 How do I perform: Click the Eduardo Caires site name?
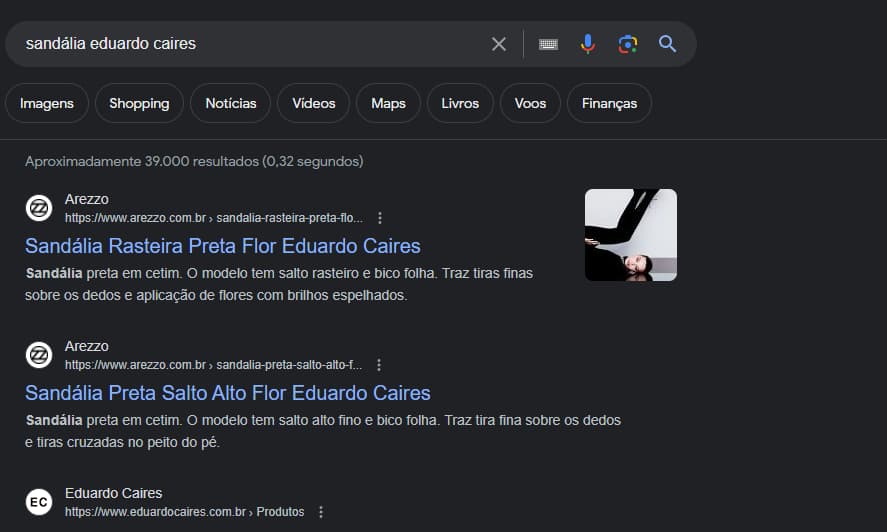114,493
